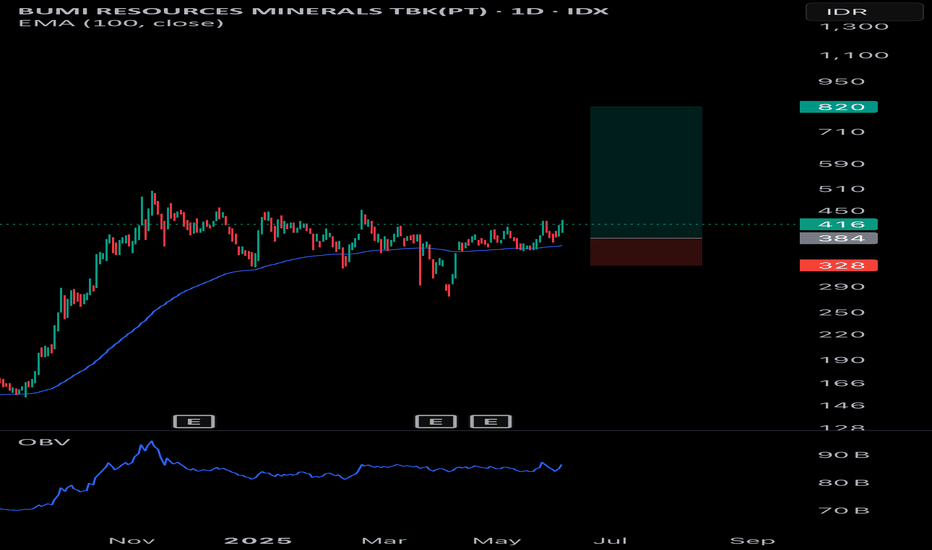Click the Nov date axis label
This screenshot has height=550, width=932.
[132, 540]
